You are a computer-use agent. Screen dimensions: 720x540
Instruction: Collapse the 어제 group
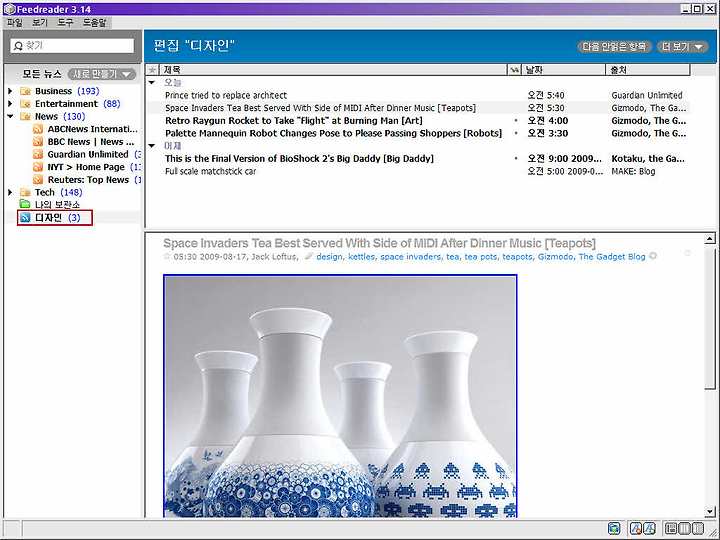pyautogui.click(x=152, y=146)
